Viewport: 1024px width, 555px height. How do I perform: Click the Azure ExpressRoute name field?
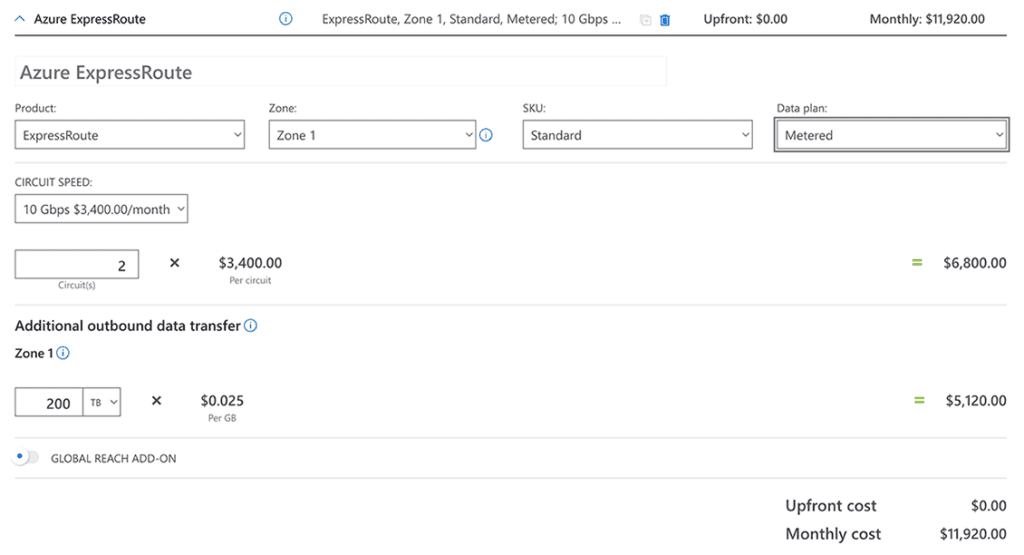tap(340, 72)
